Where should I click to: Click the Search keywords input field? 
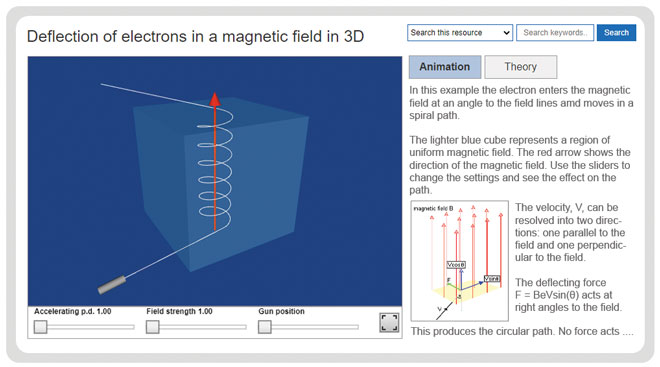[x=555, y=33]
